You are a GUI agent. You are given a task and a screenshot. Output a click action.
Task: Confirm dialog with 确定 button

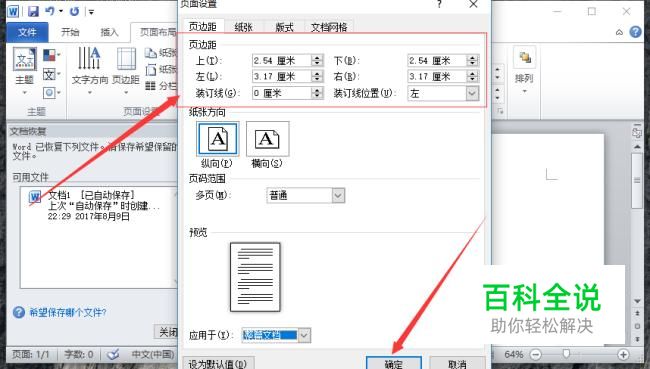tap(393, 363)
